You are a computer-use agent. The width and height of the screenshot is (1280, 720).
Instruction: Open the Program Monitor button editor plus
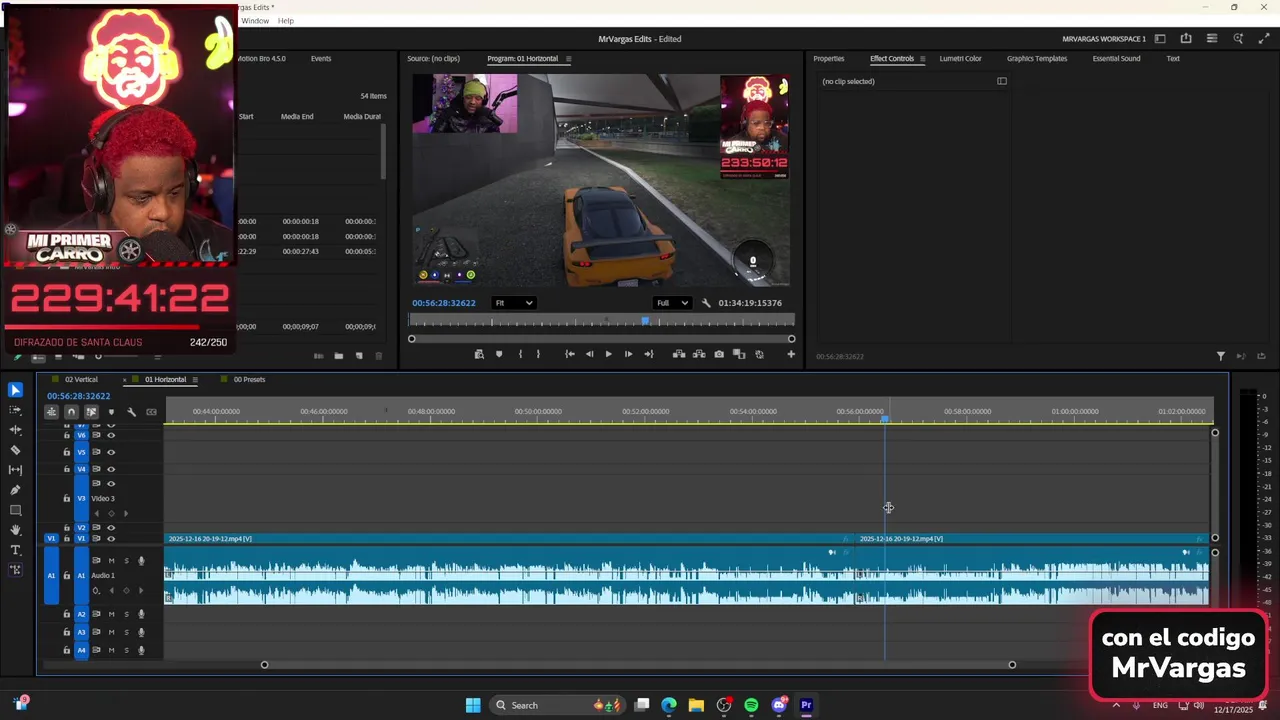pyautogui.click(x=791, y=354)
